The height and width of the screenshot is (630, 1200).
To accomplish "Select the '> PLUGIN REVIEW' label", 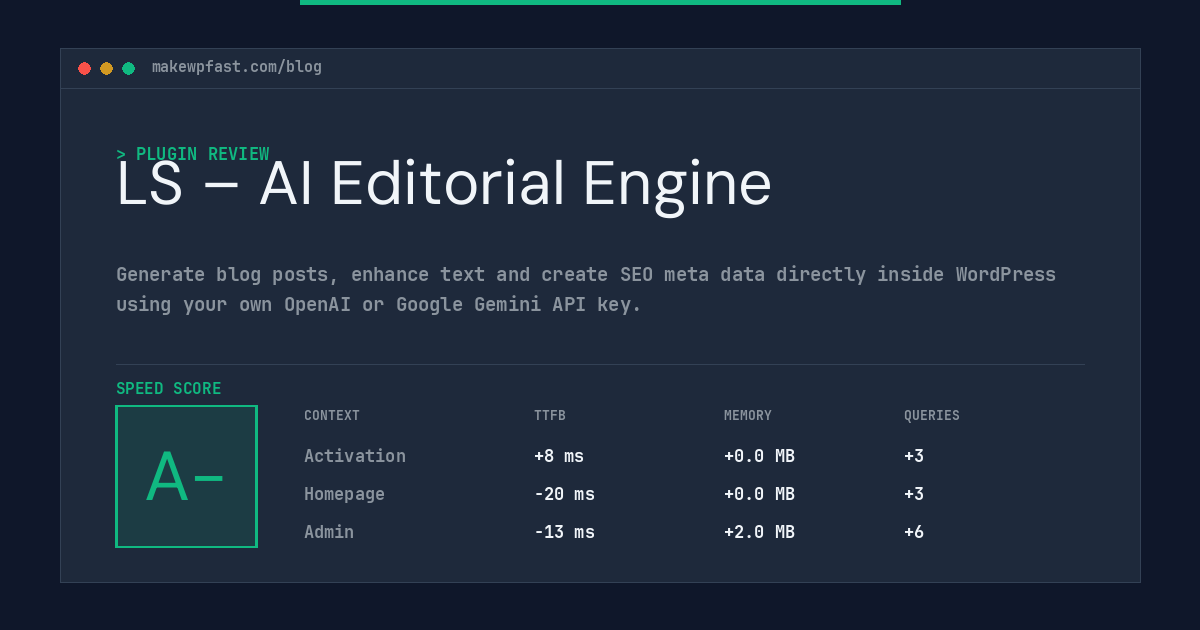I will [193, 154].
